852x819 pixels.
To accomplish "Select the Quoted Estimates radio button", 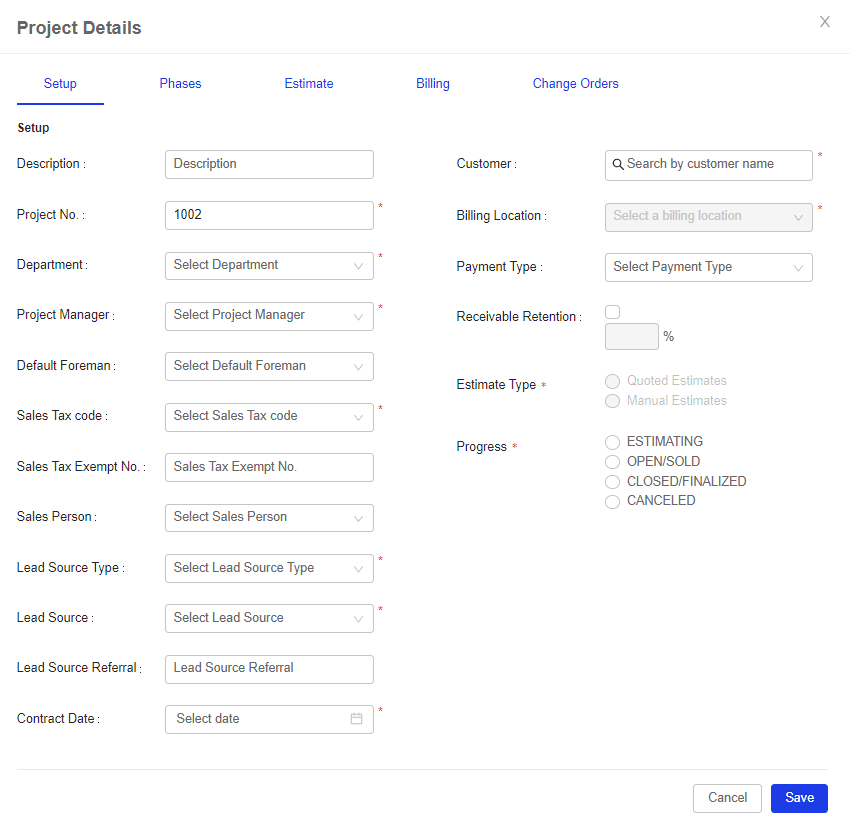I will (613, 382).
